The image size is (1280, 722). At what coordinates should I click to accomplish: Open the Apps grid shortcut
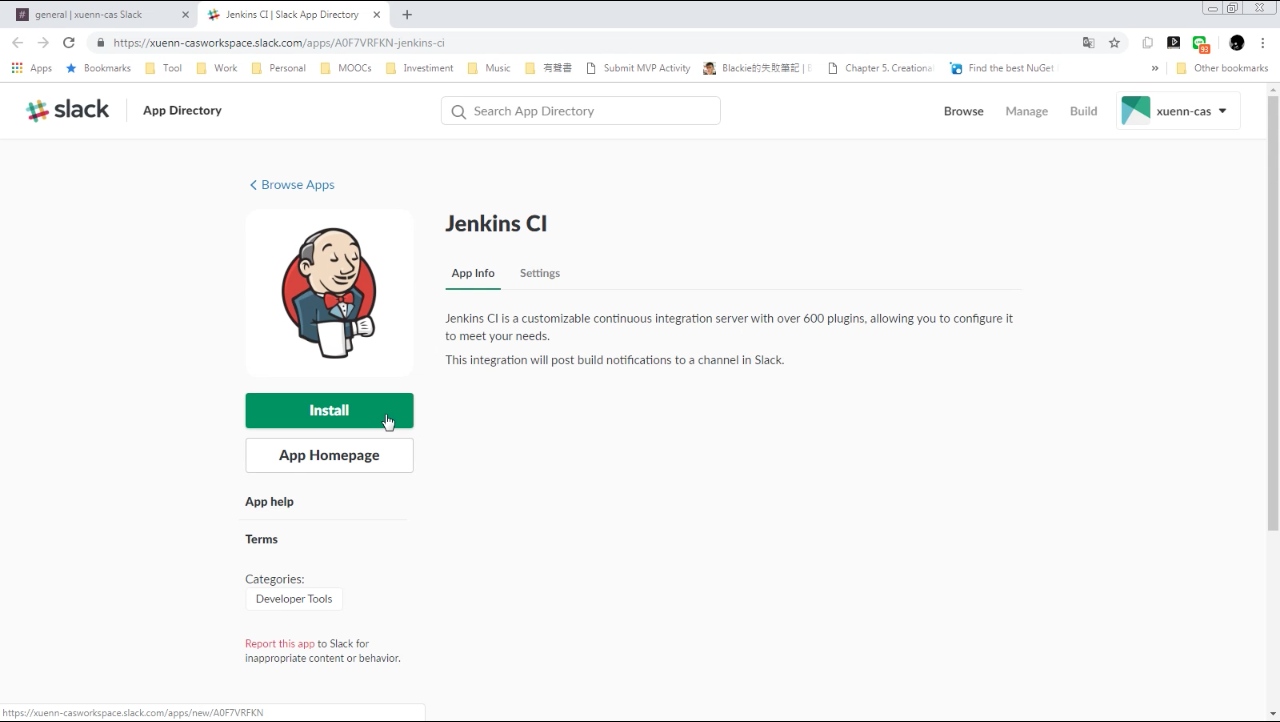pos(31,68)
